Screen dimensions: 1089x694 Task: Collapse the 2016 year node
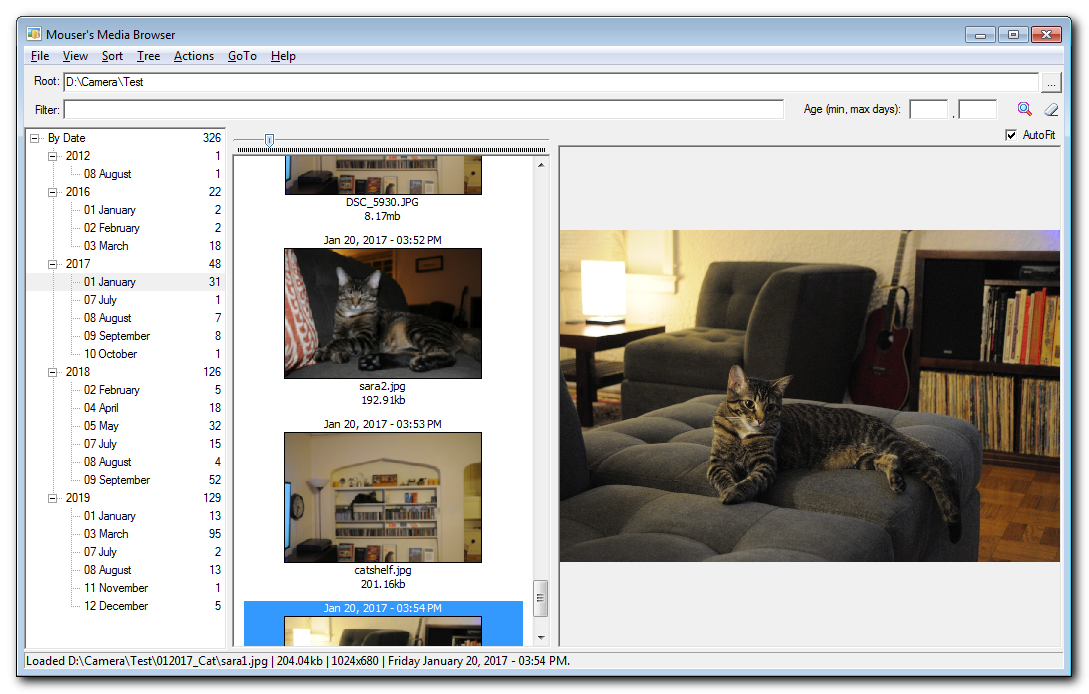click(x=52, y=192)
